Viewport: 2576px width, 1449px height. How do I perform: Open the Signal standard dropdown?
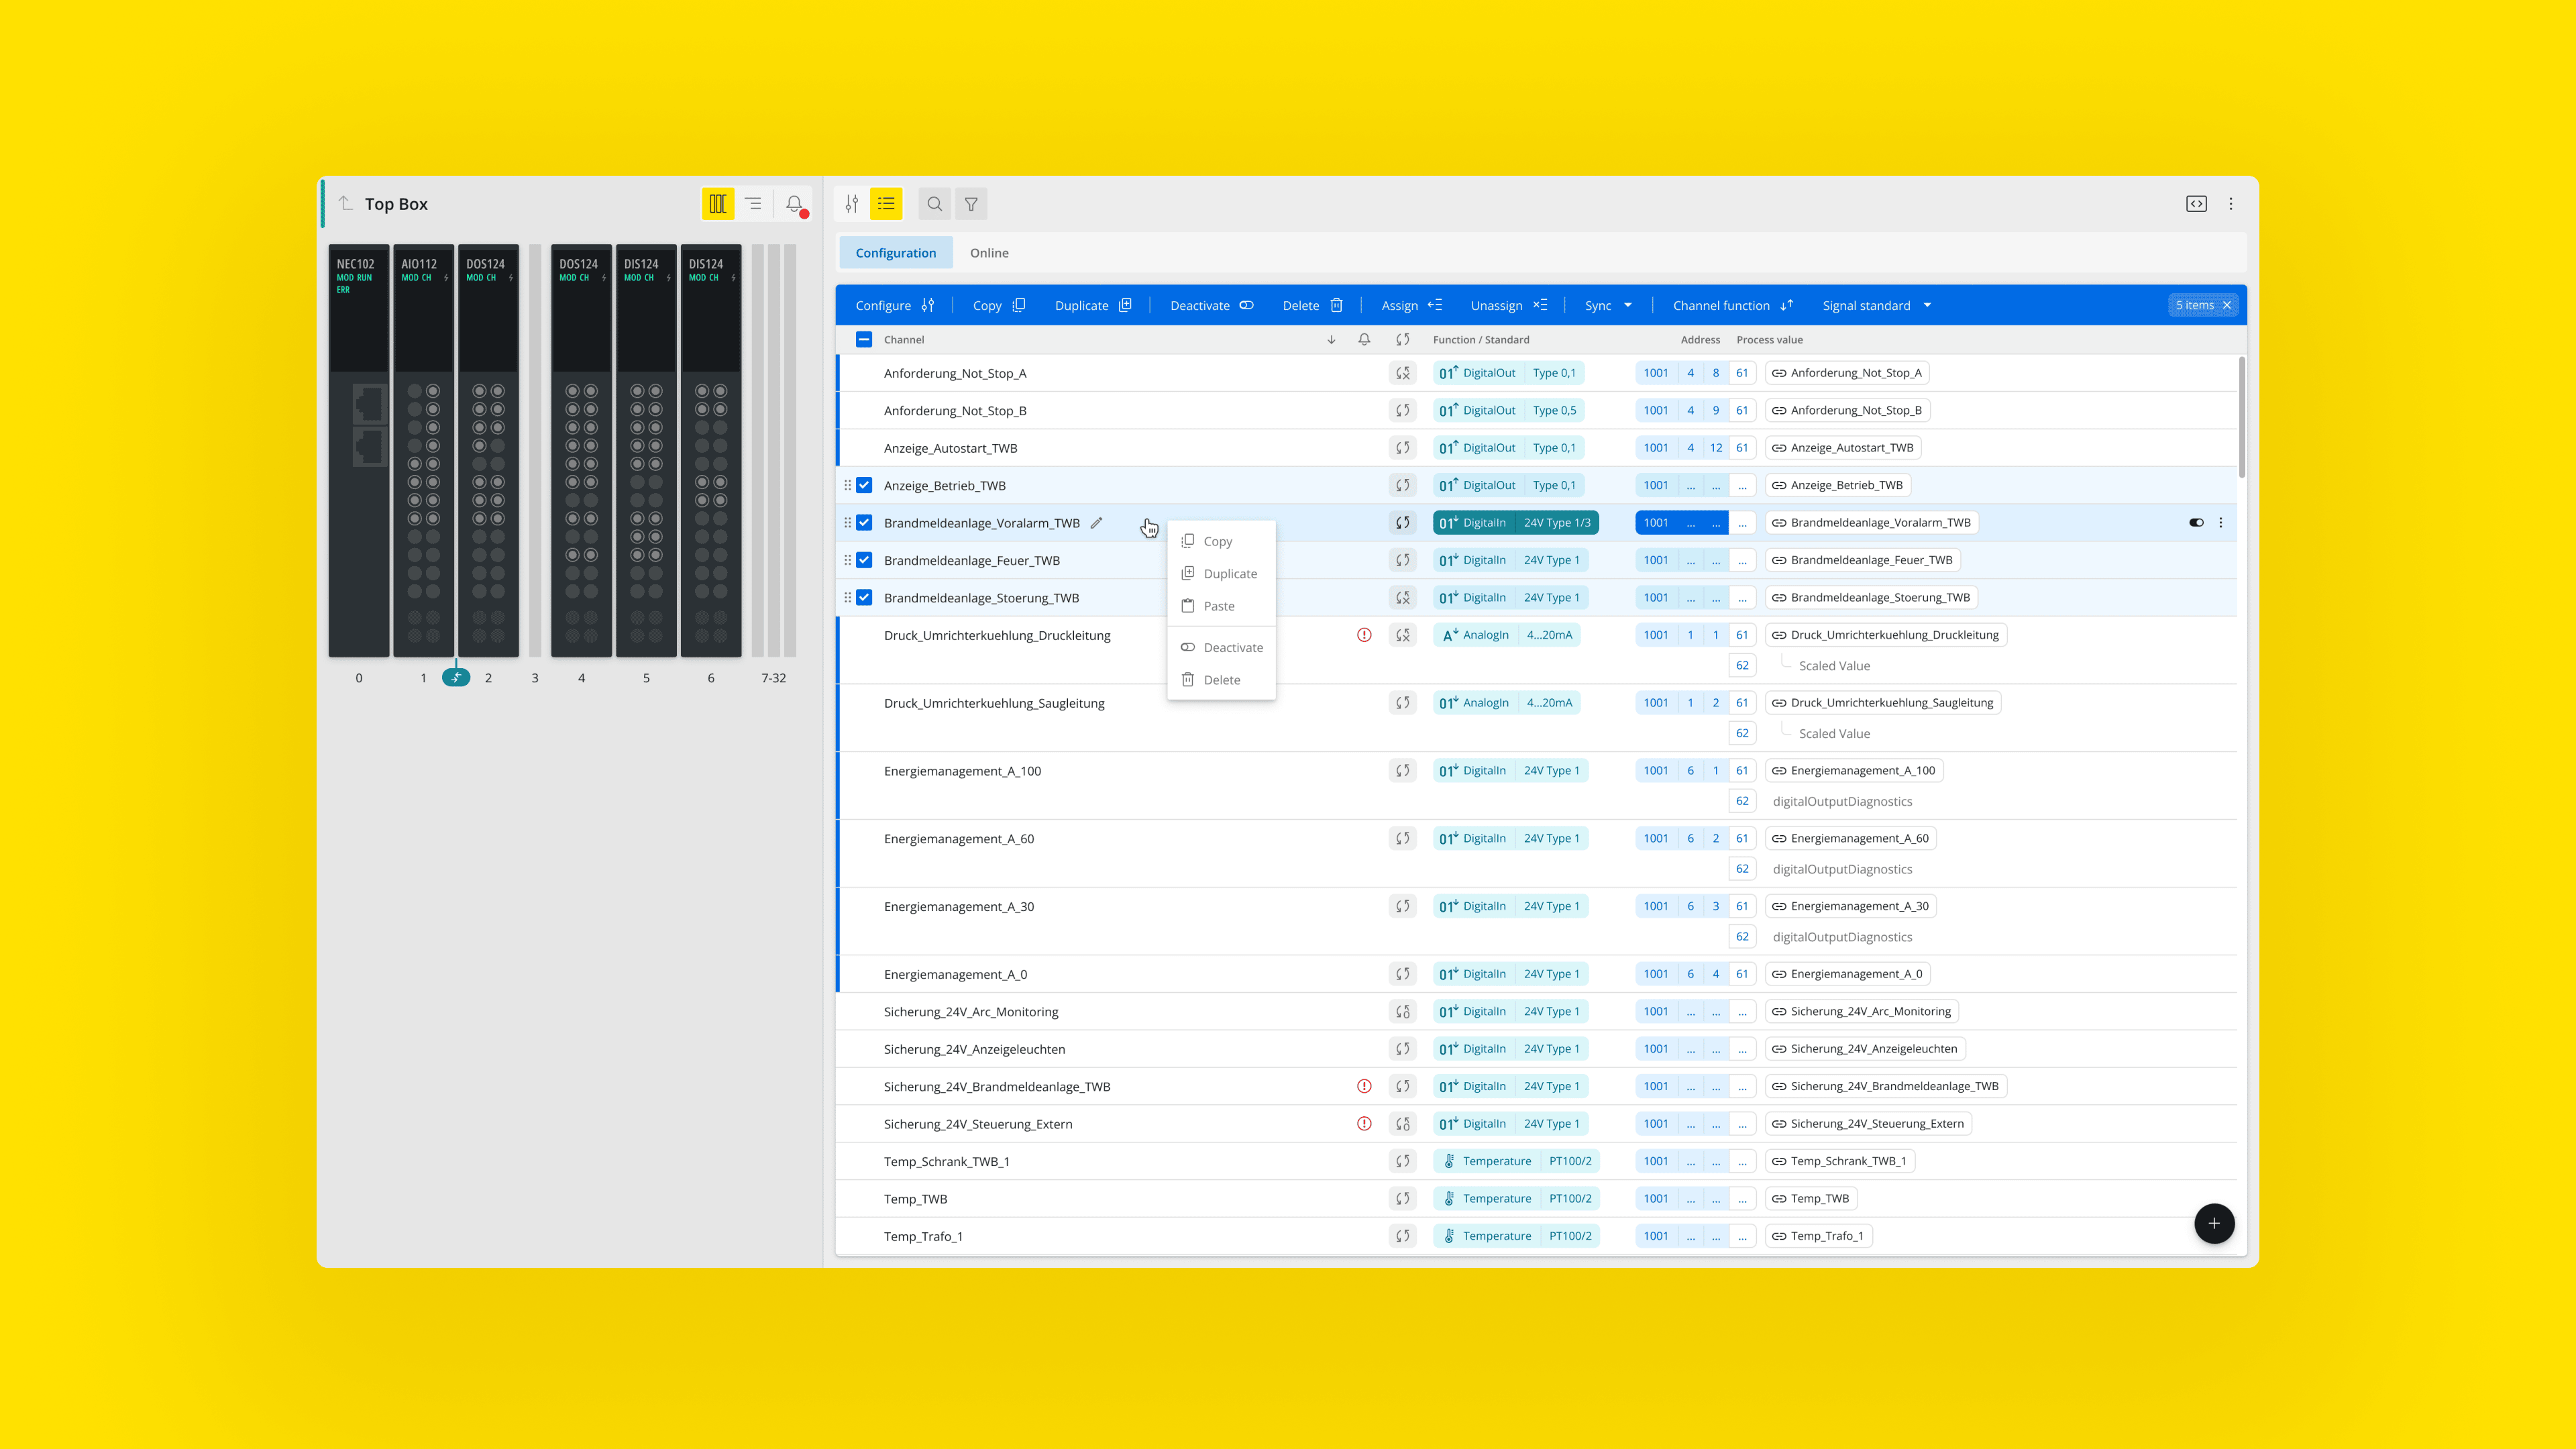click(x=1876, y=306)
